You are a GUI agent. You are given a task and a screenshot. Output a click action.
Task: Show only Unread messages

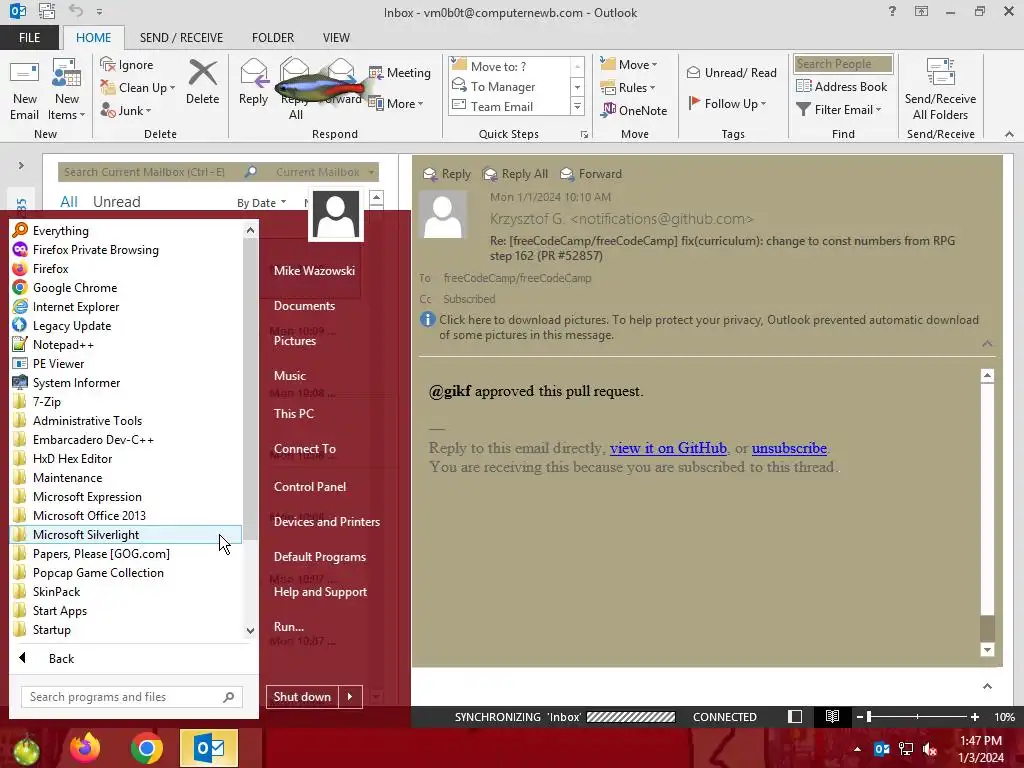click(x=116, y=202)
